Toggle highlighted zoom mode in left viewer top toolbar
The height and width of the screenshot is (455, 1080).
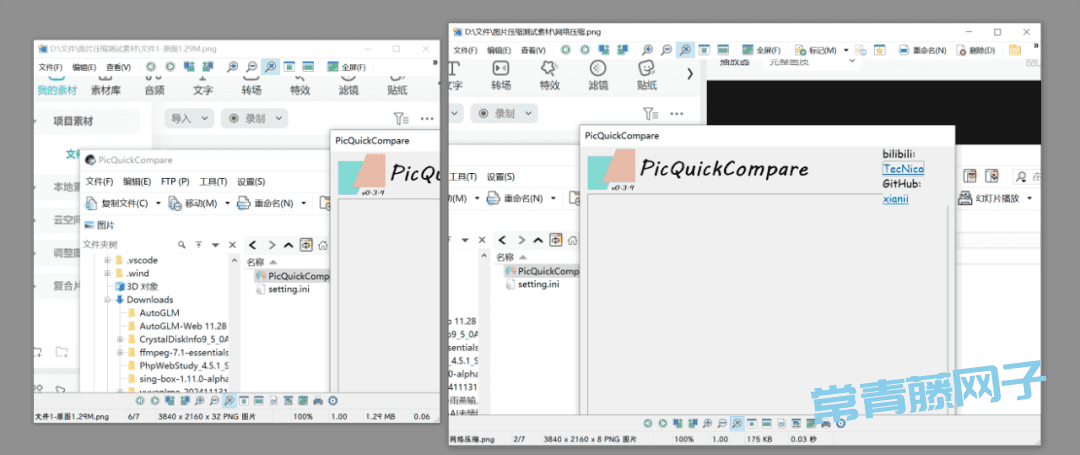(x=271, y=67)
